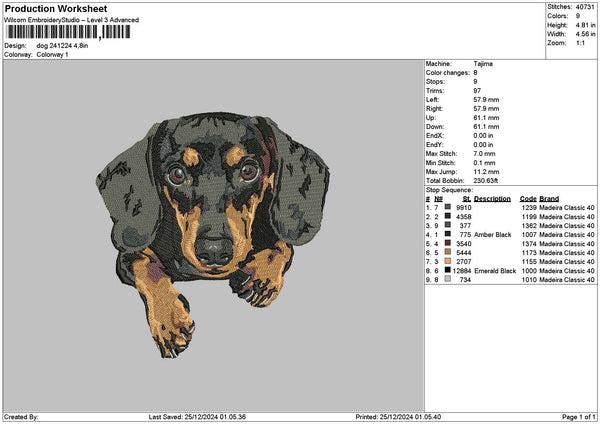Click the design name 'dog 241224 4,8in'
600x424 pixels.
(x=62, y=46)
